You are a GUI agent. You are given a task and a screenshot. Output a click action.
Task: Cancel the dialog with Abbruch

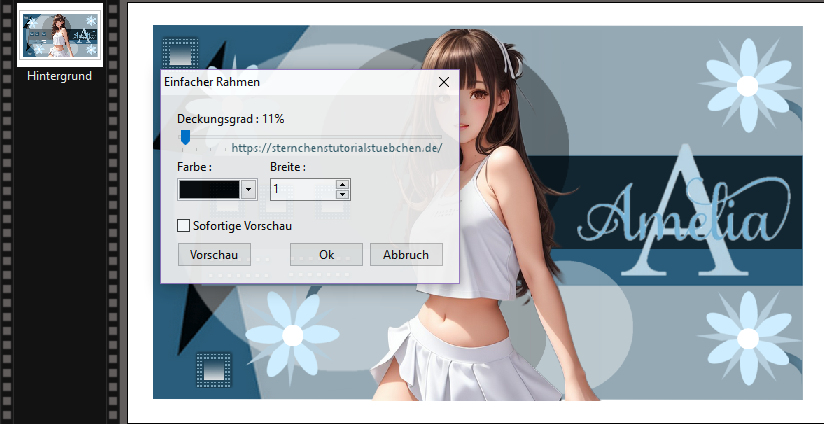coord(406,255)
